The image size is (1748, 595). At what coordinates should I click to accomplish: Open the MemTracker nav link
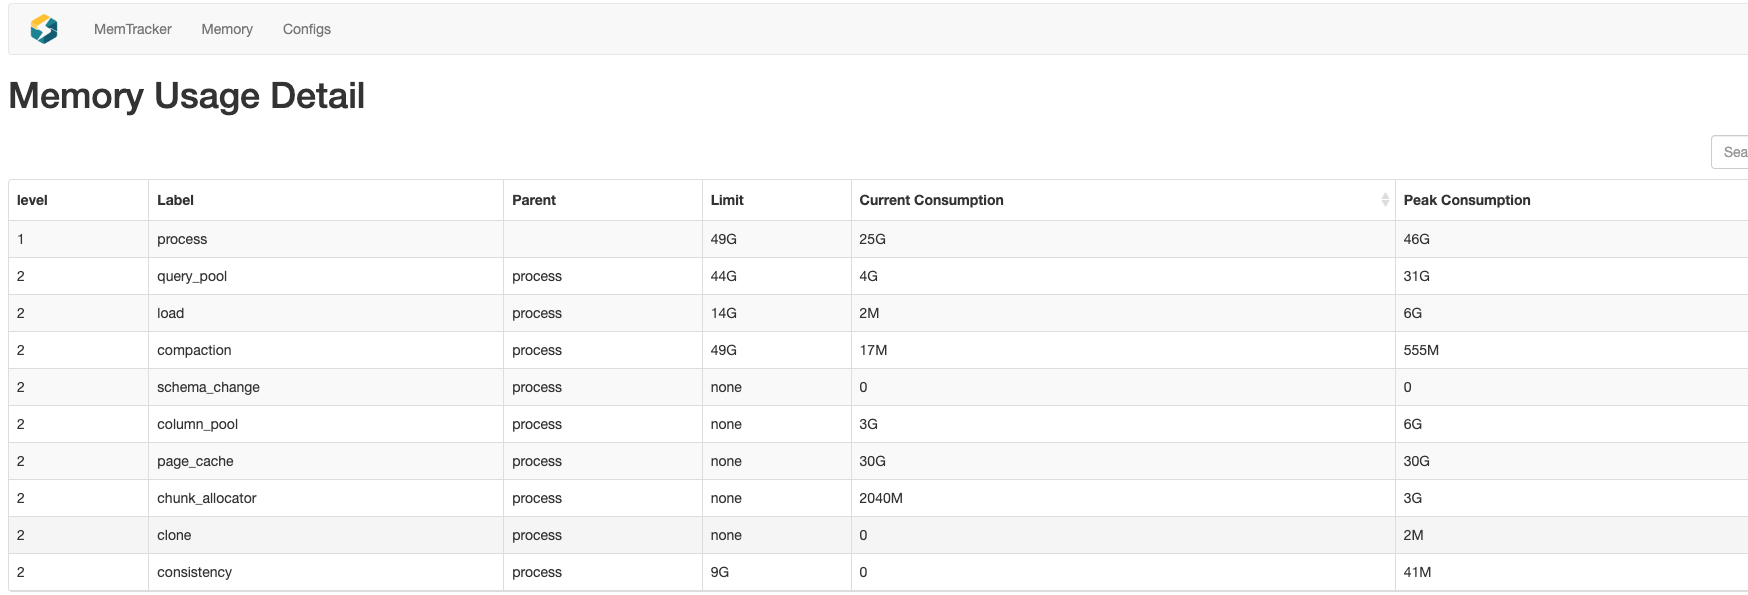coord(132,29)
